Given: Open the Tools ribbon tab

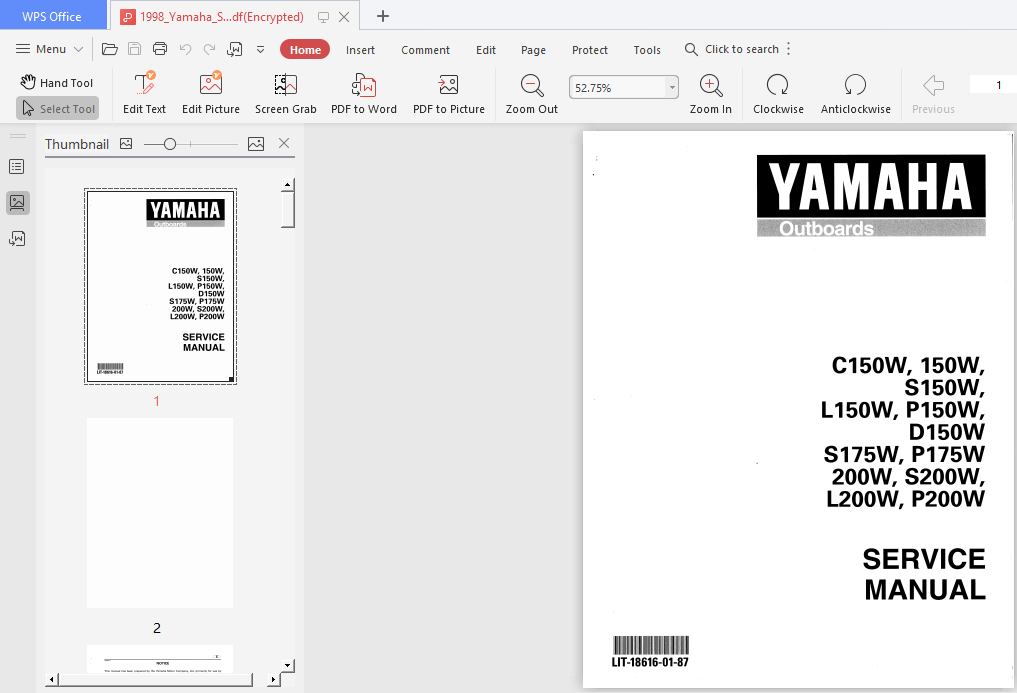Looking at the screenshot, I should pyautogui.click(x=647, y=50).
